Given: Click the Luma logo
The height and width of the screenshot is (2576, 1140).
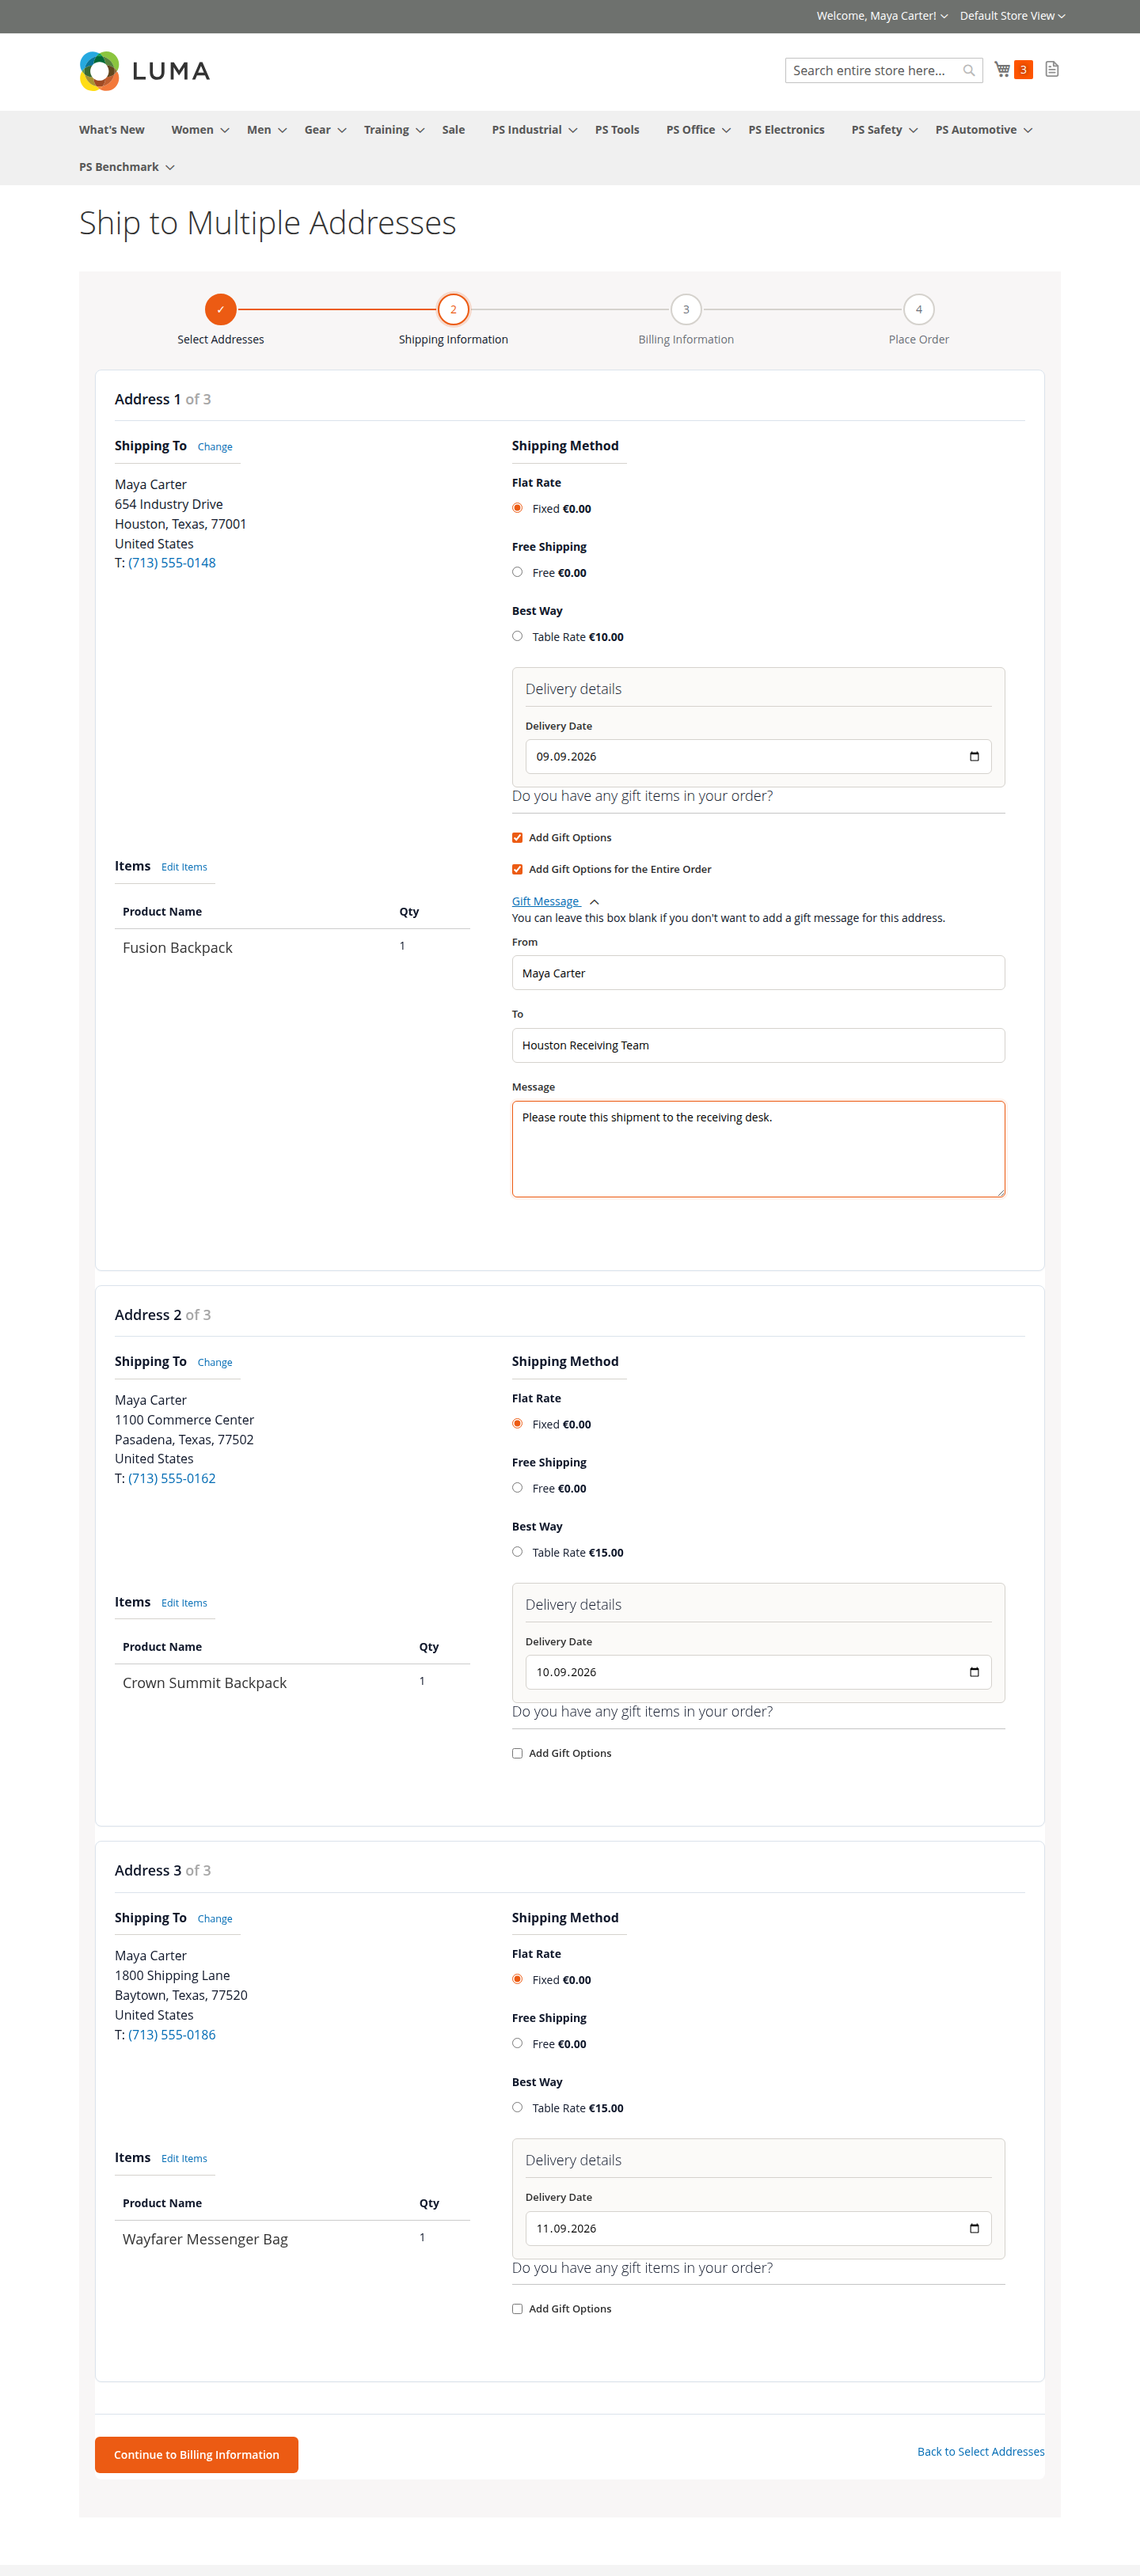Looking at the screenshot, I should point(145,71).
